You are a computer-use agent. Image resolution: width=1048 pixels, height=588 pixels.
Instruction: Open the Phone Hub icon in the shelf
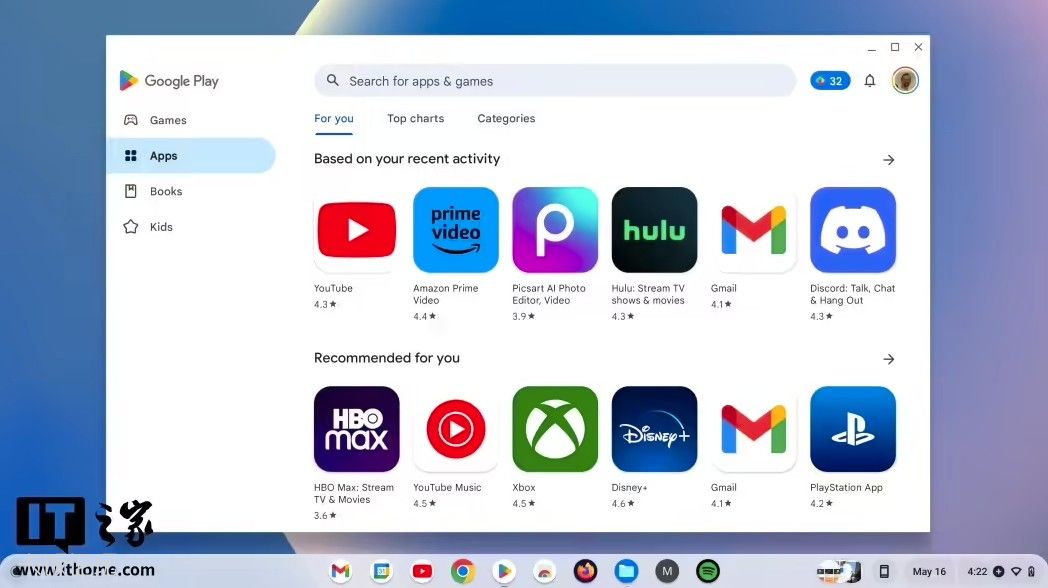884,571
